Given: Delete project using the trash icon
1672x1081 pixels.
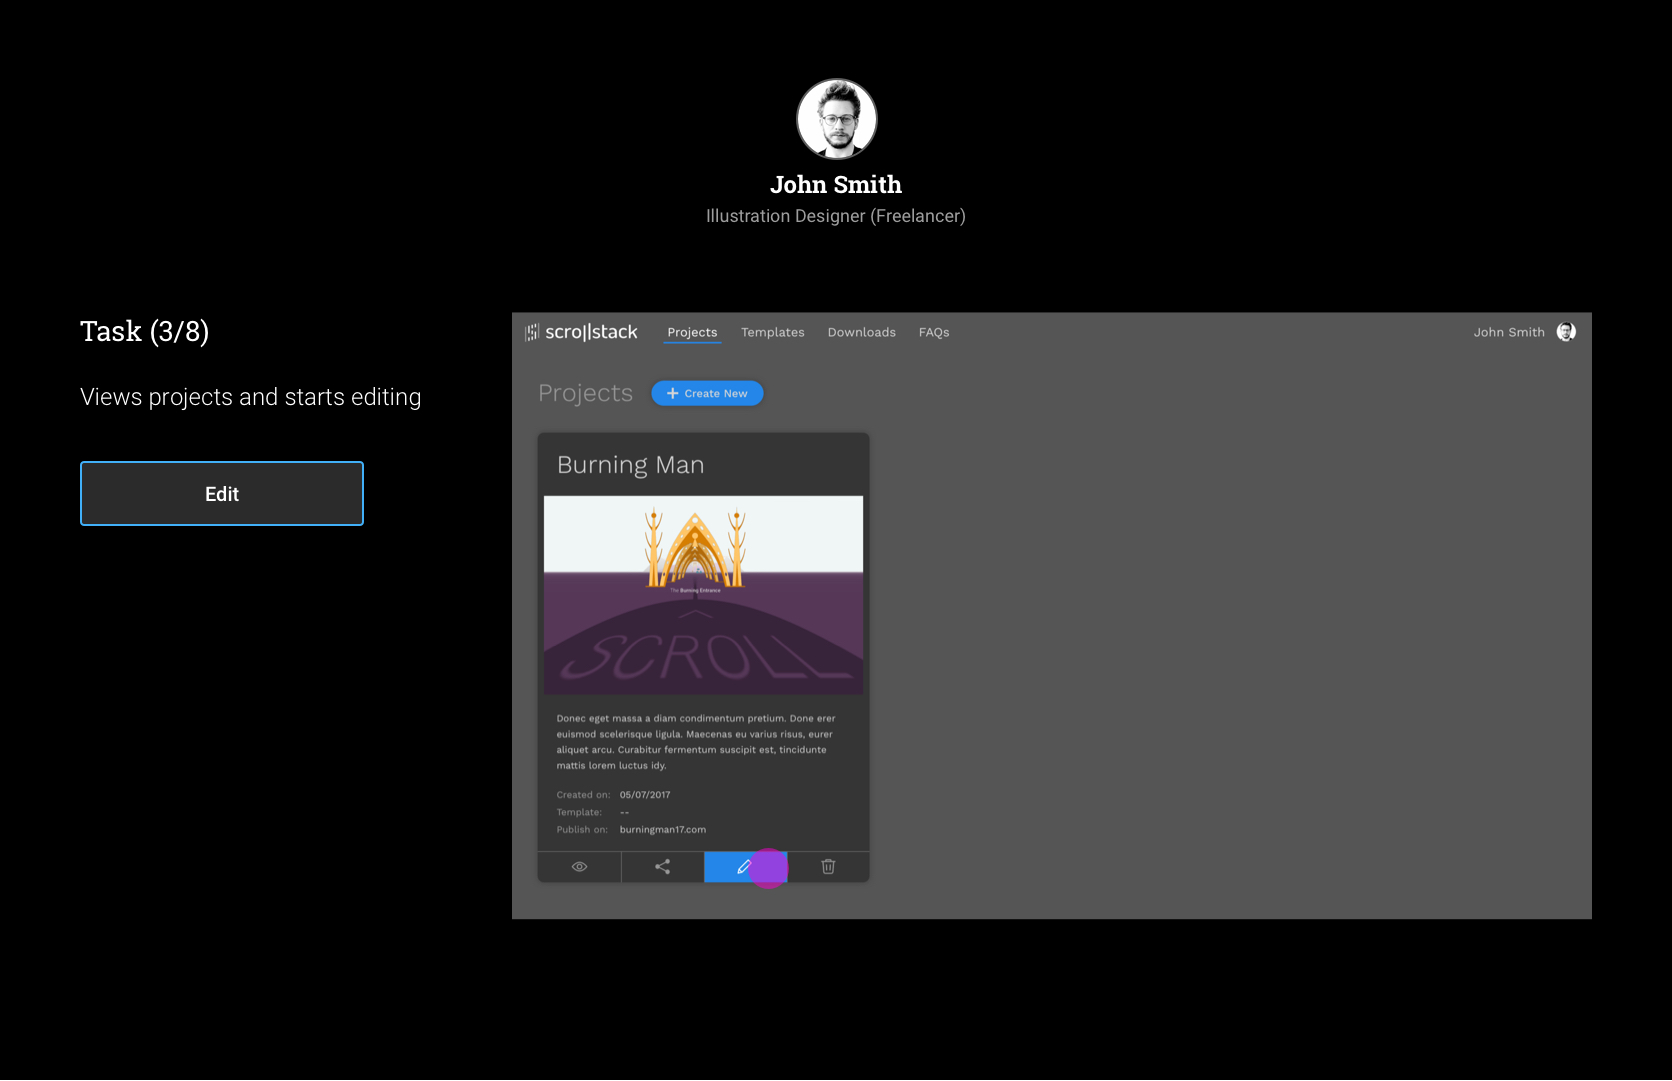Looking at the screenshot, I should point(828,867).
